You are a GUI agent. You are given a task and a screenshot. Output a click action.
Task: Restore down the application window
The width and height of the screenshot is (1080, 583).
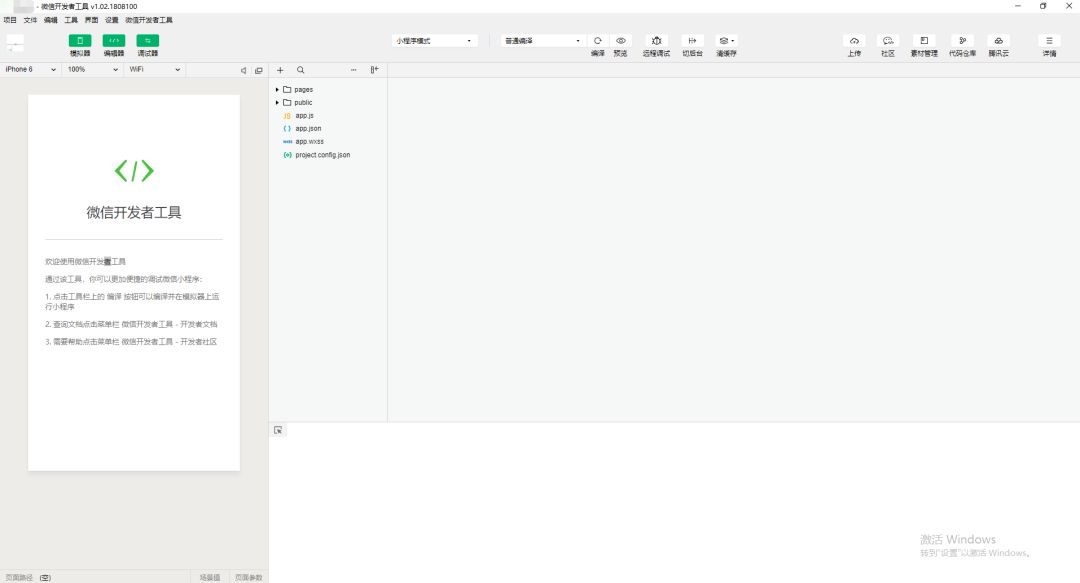click(1043, 6)
